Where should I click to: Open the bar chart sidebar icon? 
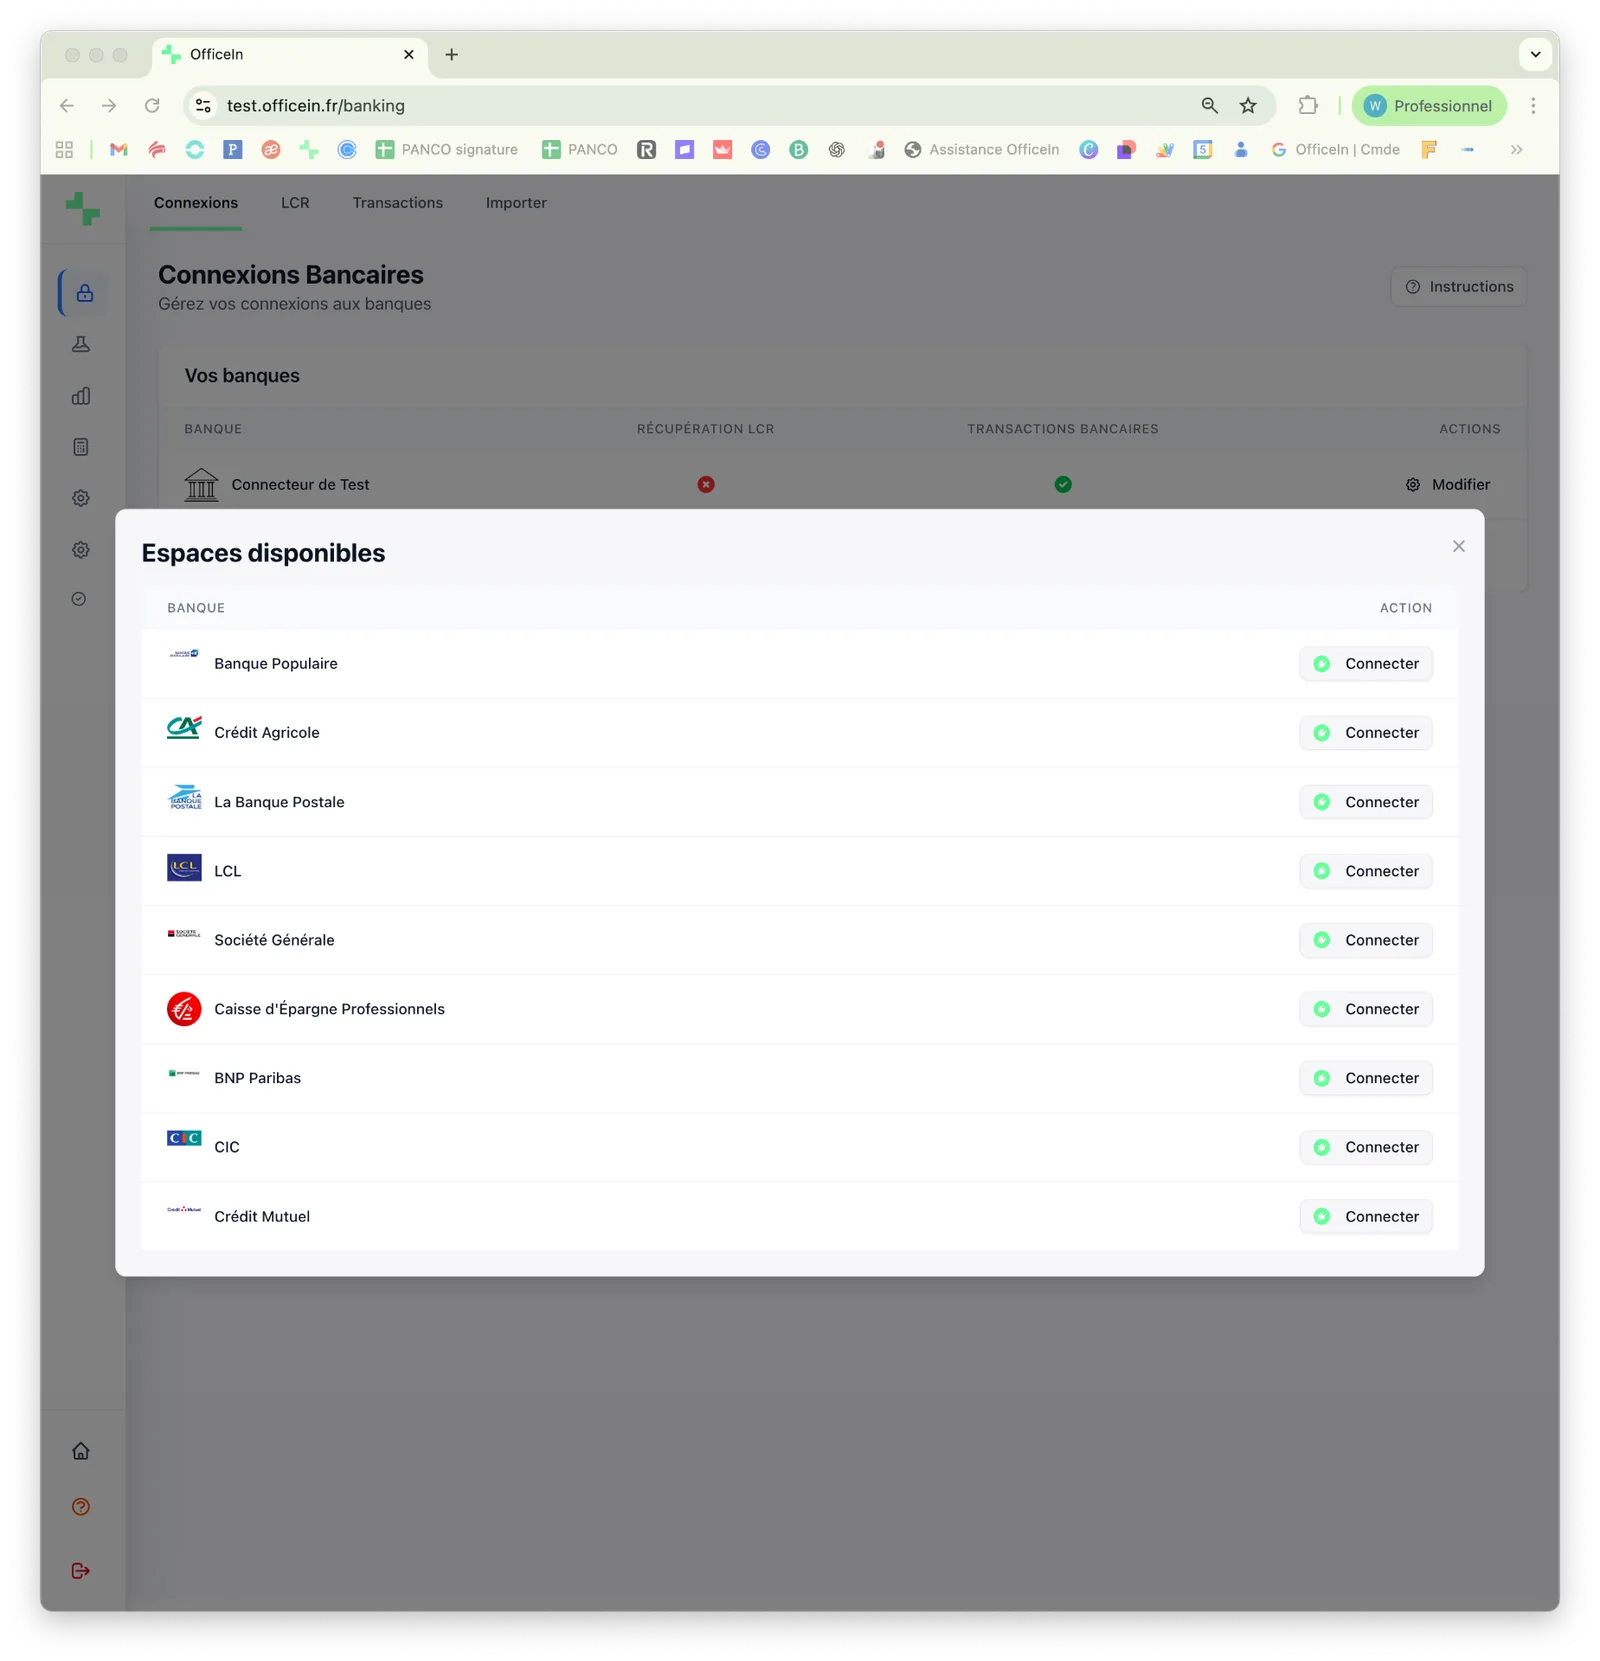click(81, 396)
